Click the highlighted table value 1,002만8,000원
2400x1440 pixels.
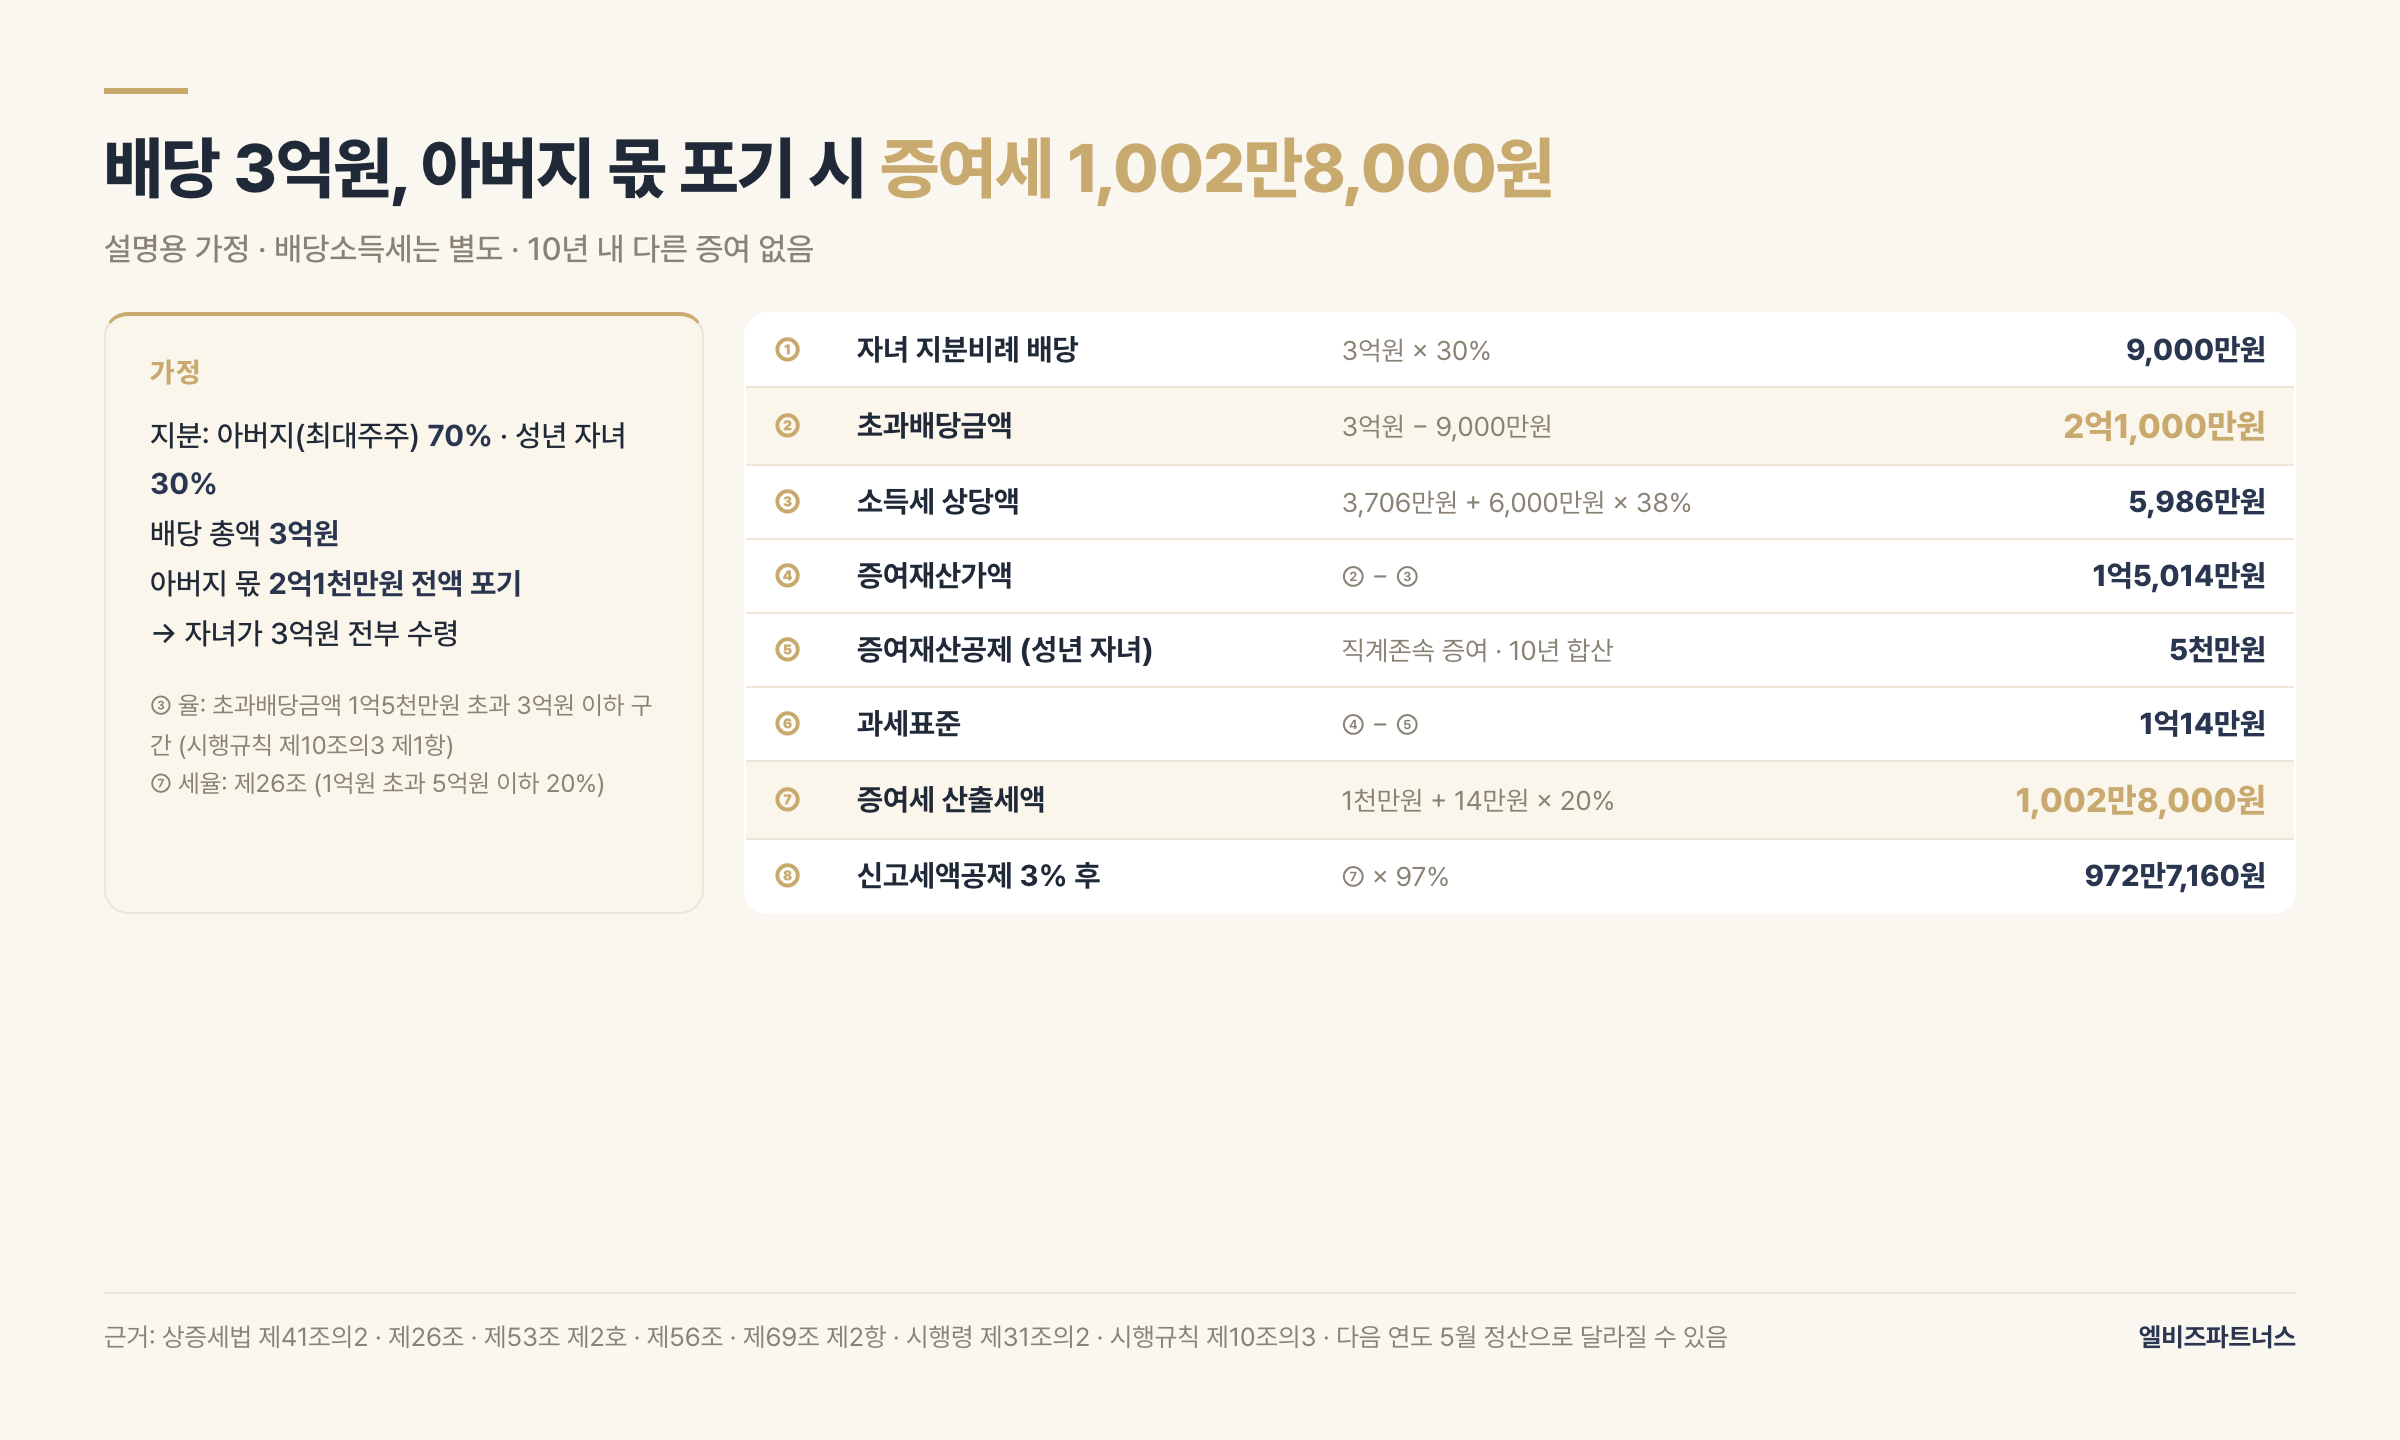point(2140,800)
